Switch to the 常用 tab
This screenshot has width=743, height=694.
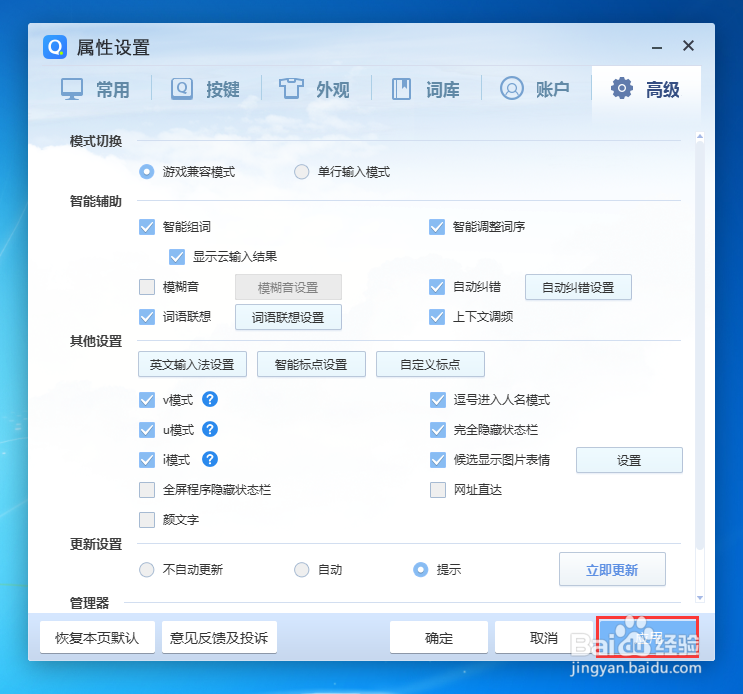[x=96, y=89]
